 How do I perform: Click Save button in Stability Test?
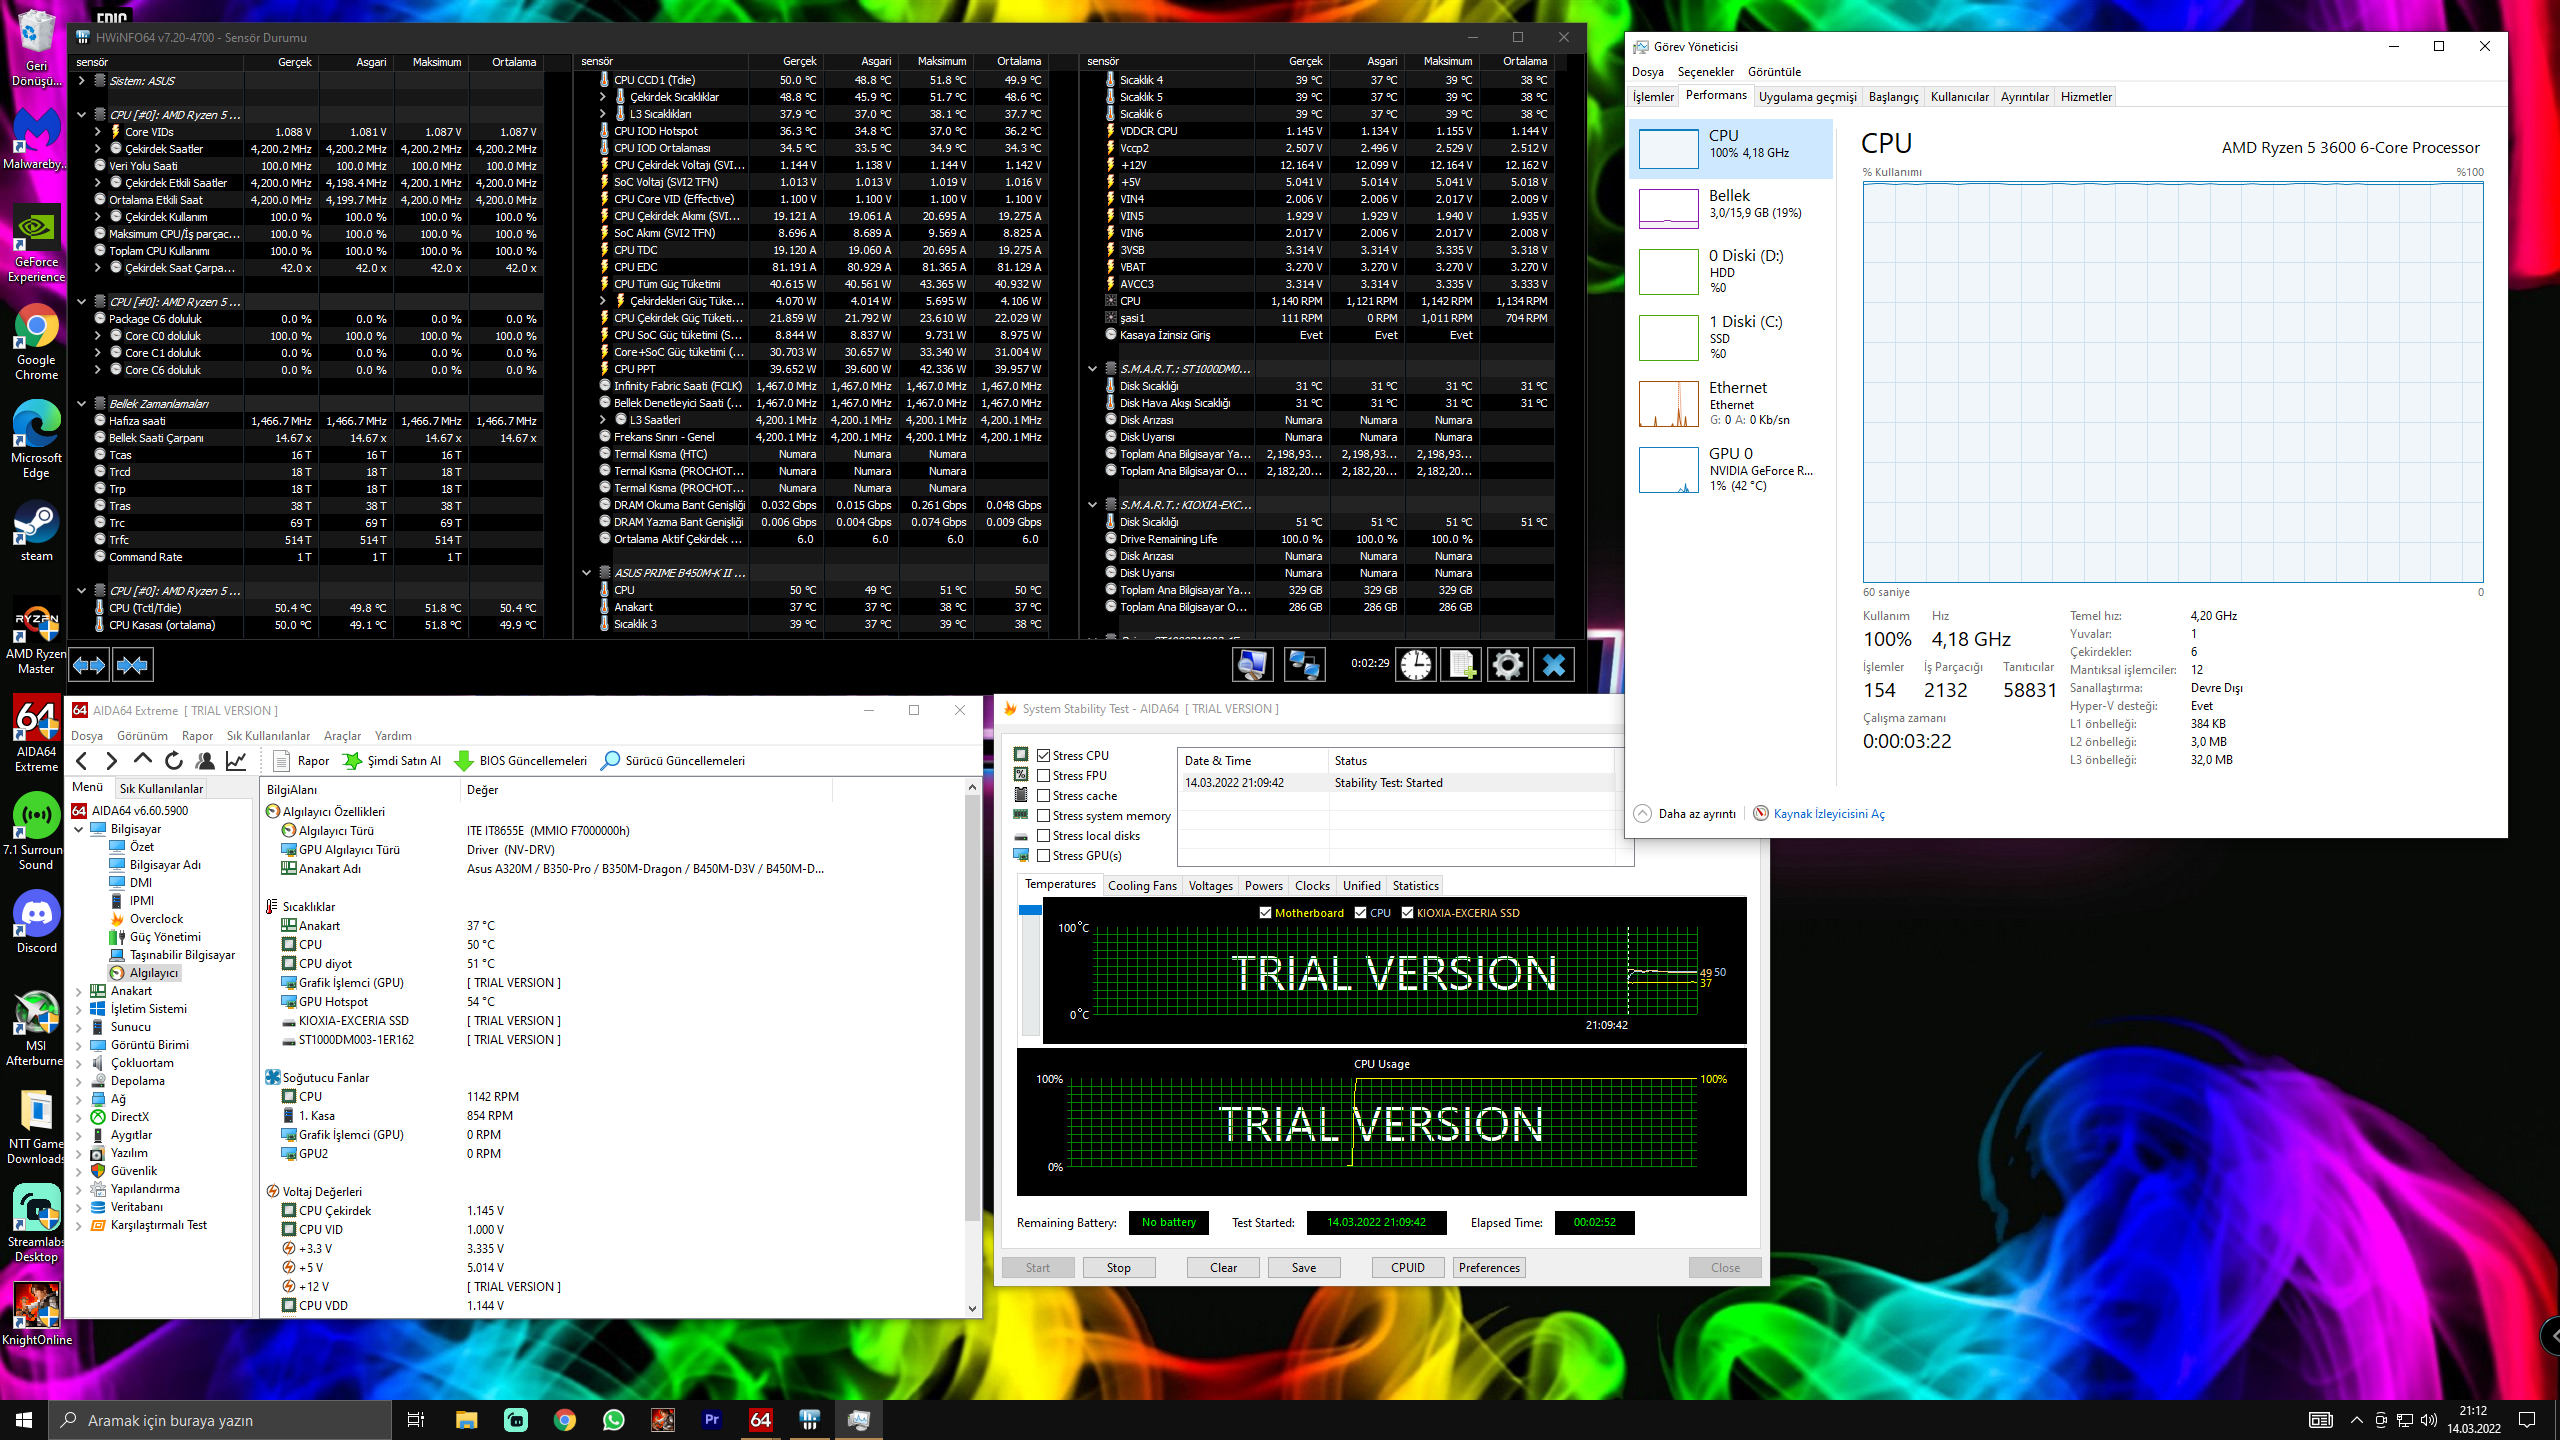click(1304, 1268)
